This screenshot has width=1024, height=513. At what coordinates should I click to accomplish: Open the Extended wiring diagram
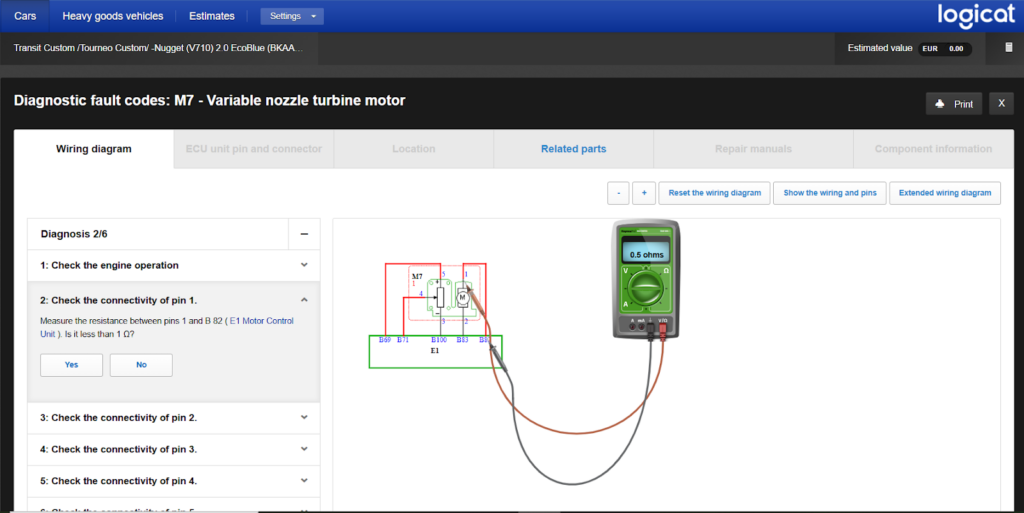click(x=944, y=193)
